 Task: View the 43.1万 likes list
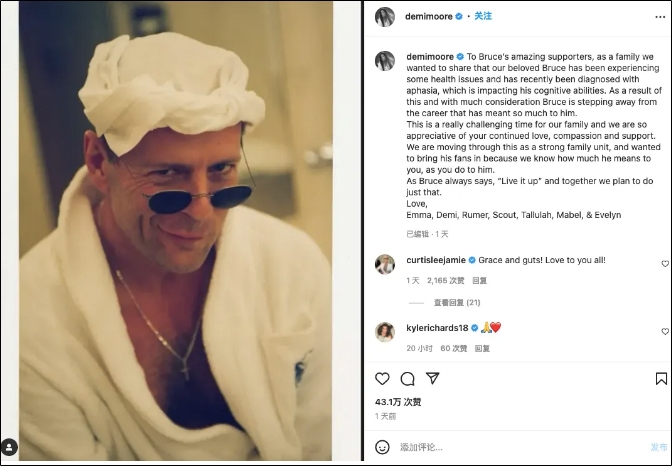coord(398,402)
